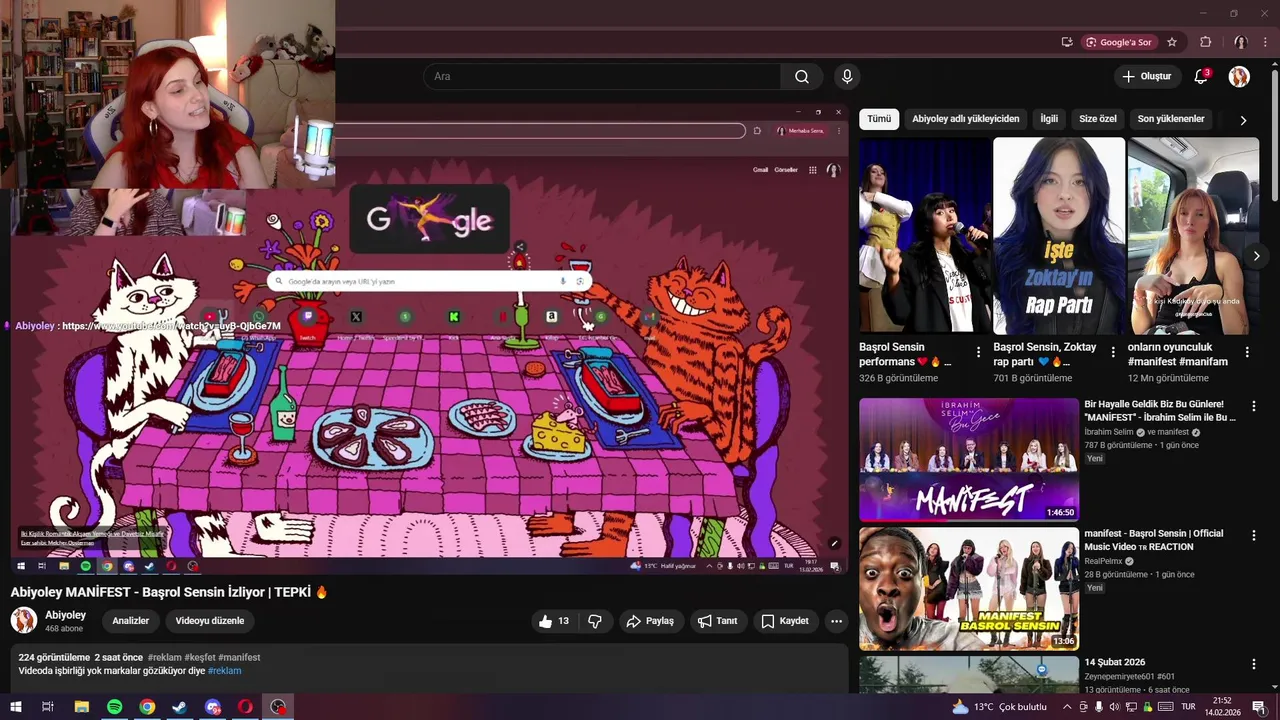
Task: Click Task View icon in taskbar
Action: click(x=47, y=707)
